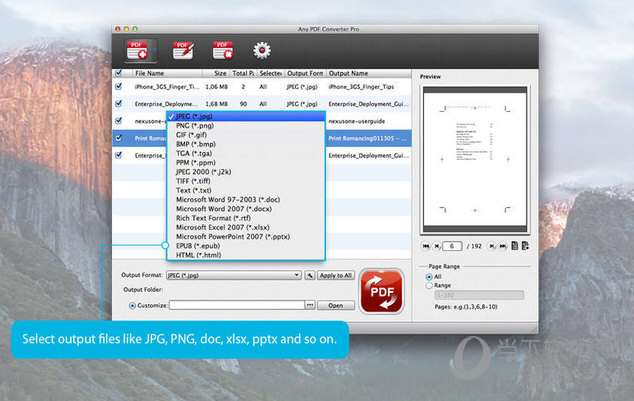Go to previous page in Preview
This screenshot has height=401, width=634.
437,246
